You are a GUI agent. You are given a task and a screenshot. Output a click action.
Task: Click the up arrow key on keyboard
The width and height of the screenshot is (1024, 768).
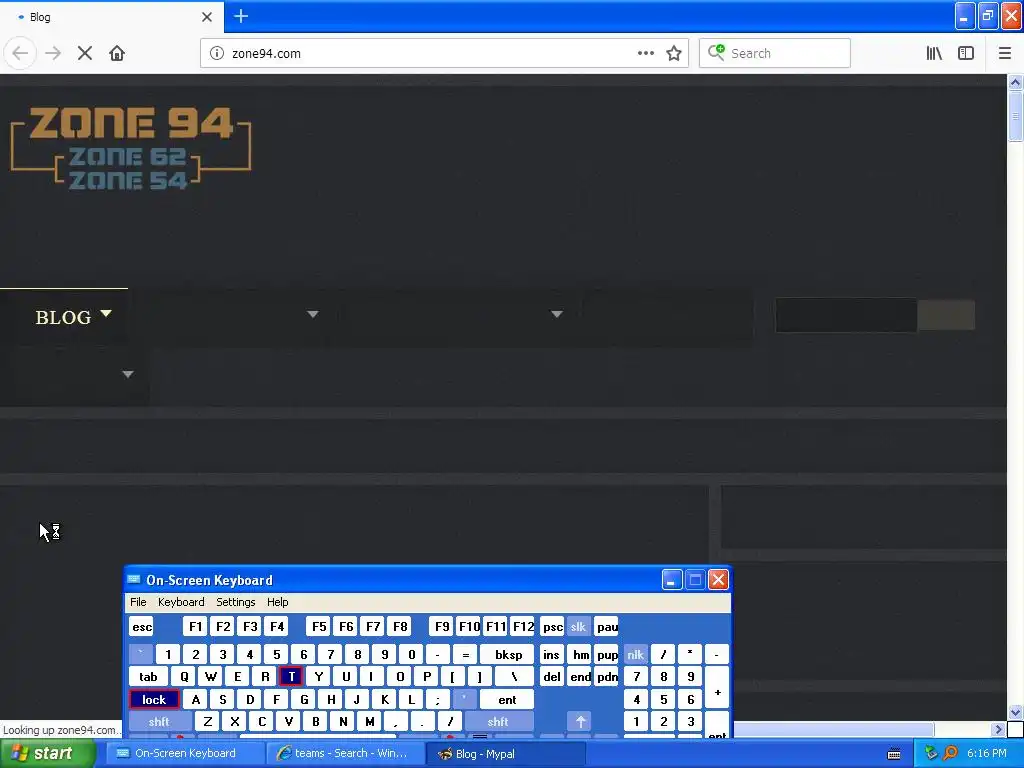pyautogui.click(x=580, y=722)
